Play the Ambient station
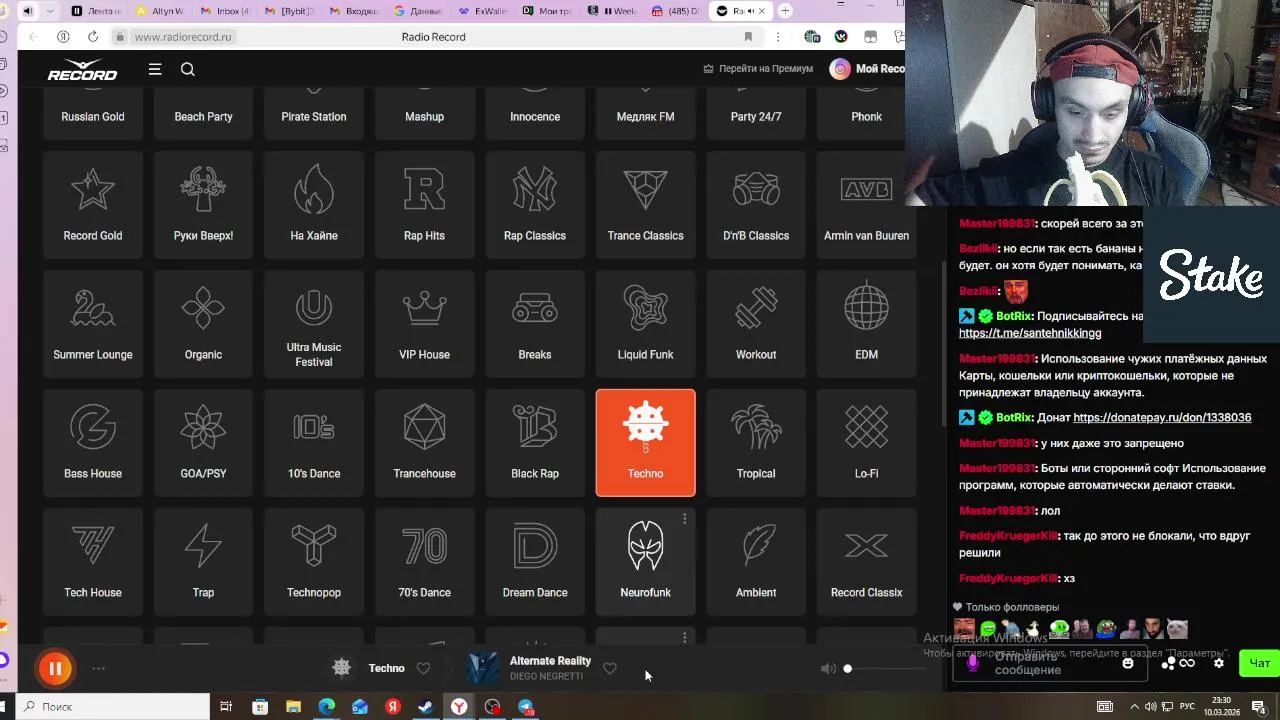1280x720 pixels. coord(756,561)
